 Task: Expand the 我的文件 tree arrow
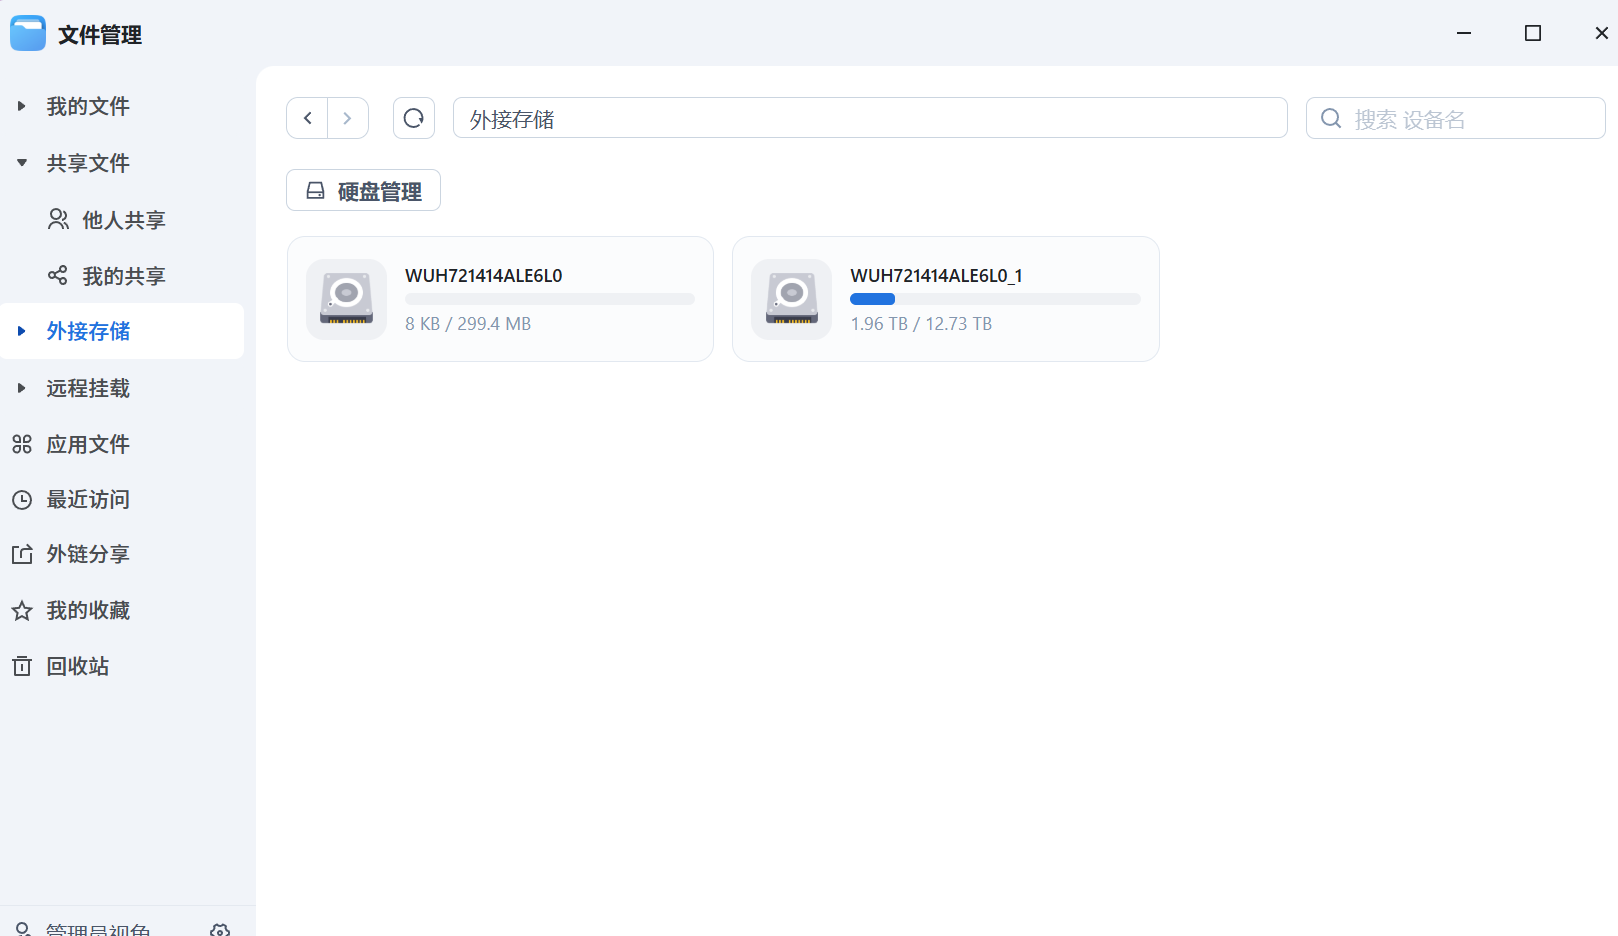[21, 106]
